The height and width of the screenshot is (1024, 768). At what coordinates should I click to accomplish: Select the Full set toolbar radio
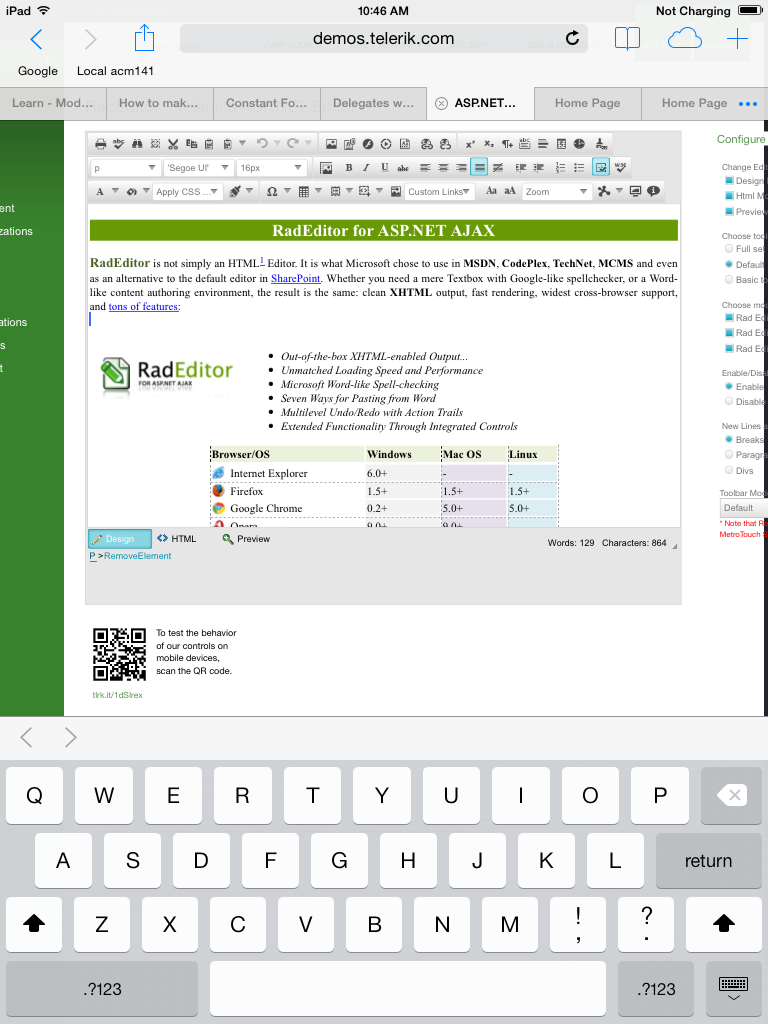[x=729, y=248]
